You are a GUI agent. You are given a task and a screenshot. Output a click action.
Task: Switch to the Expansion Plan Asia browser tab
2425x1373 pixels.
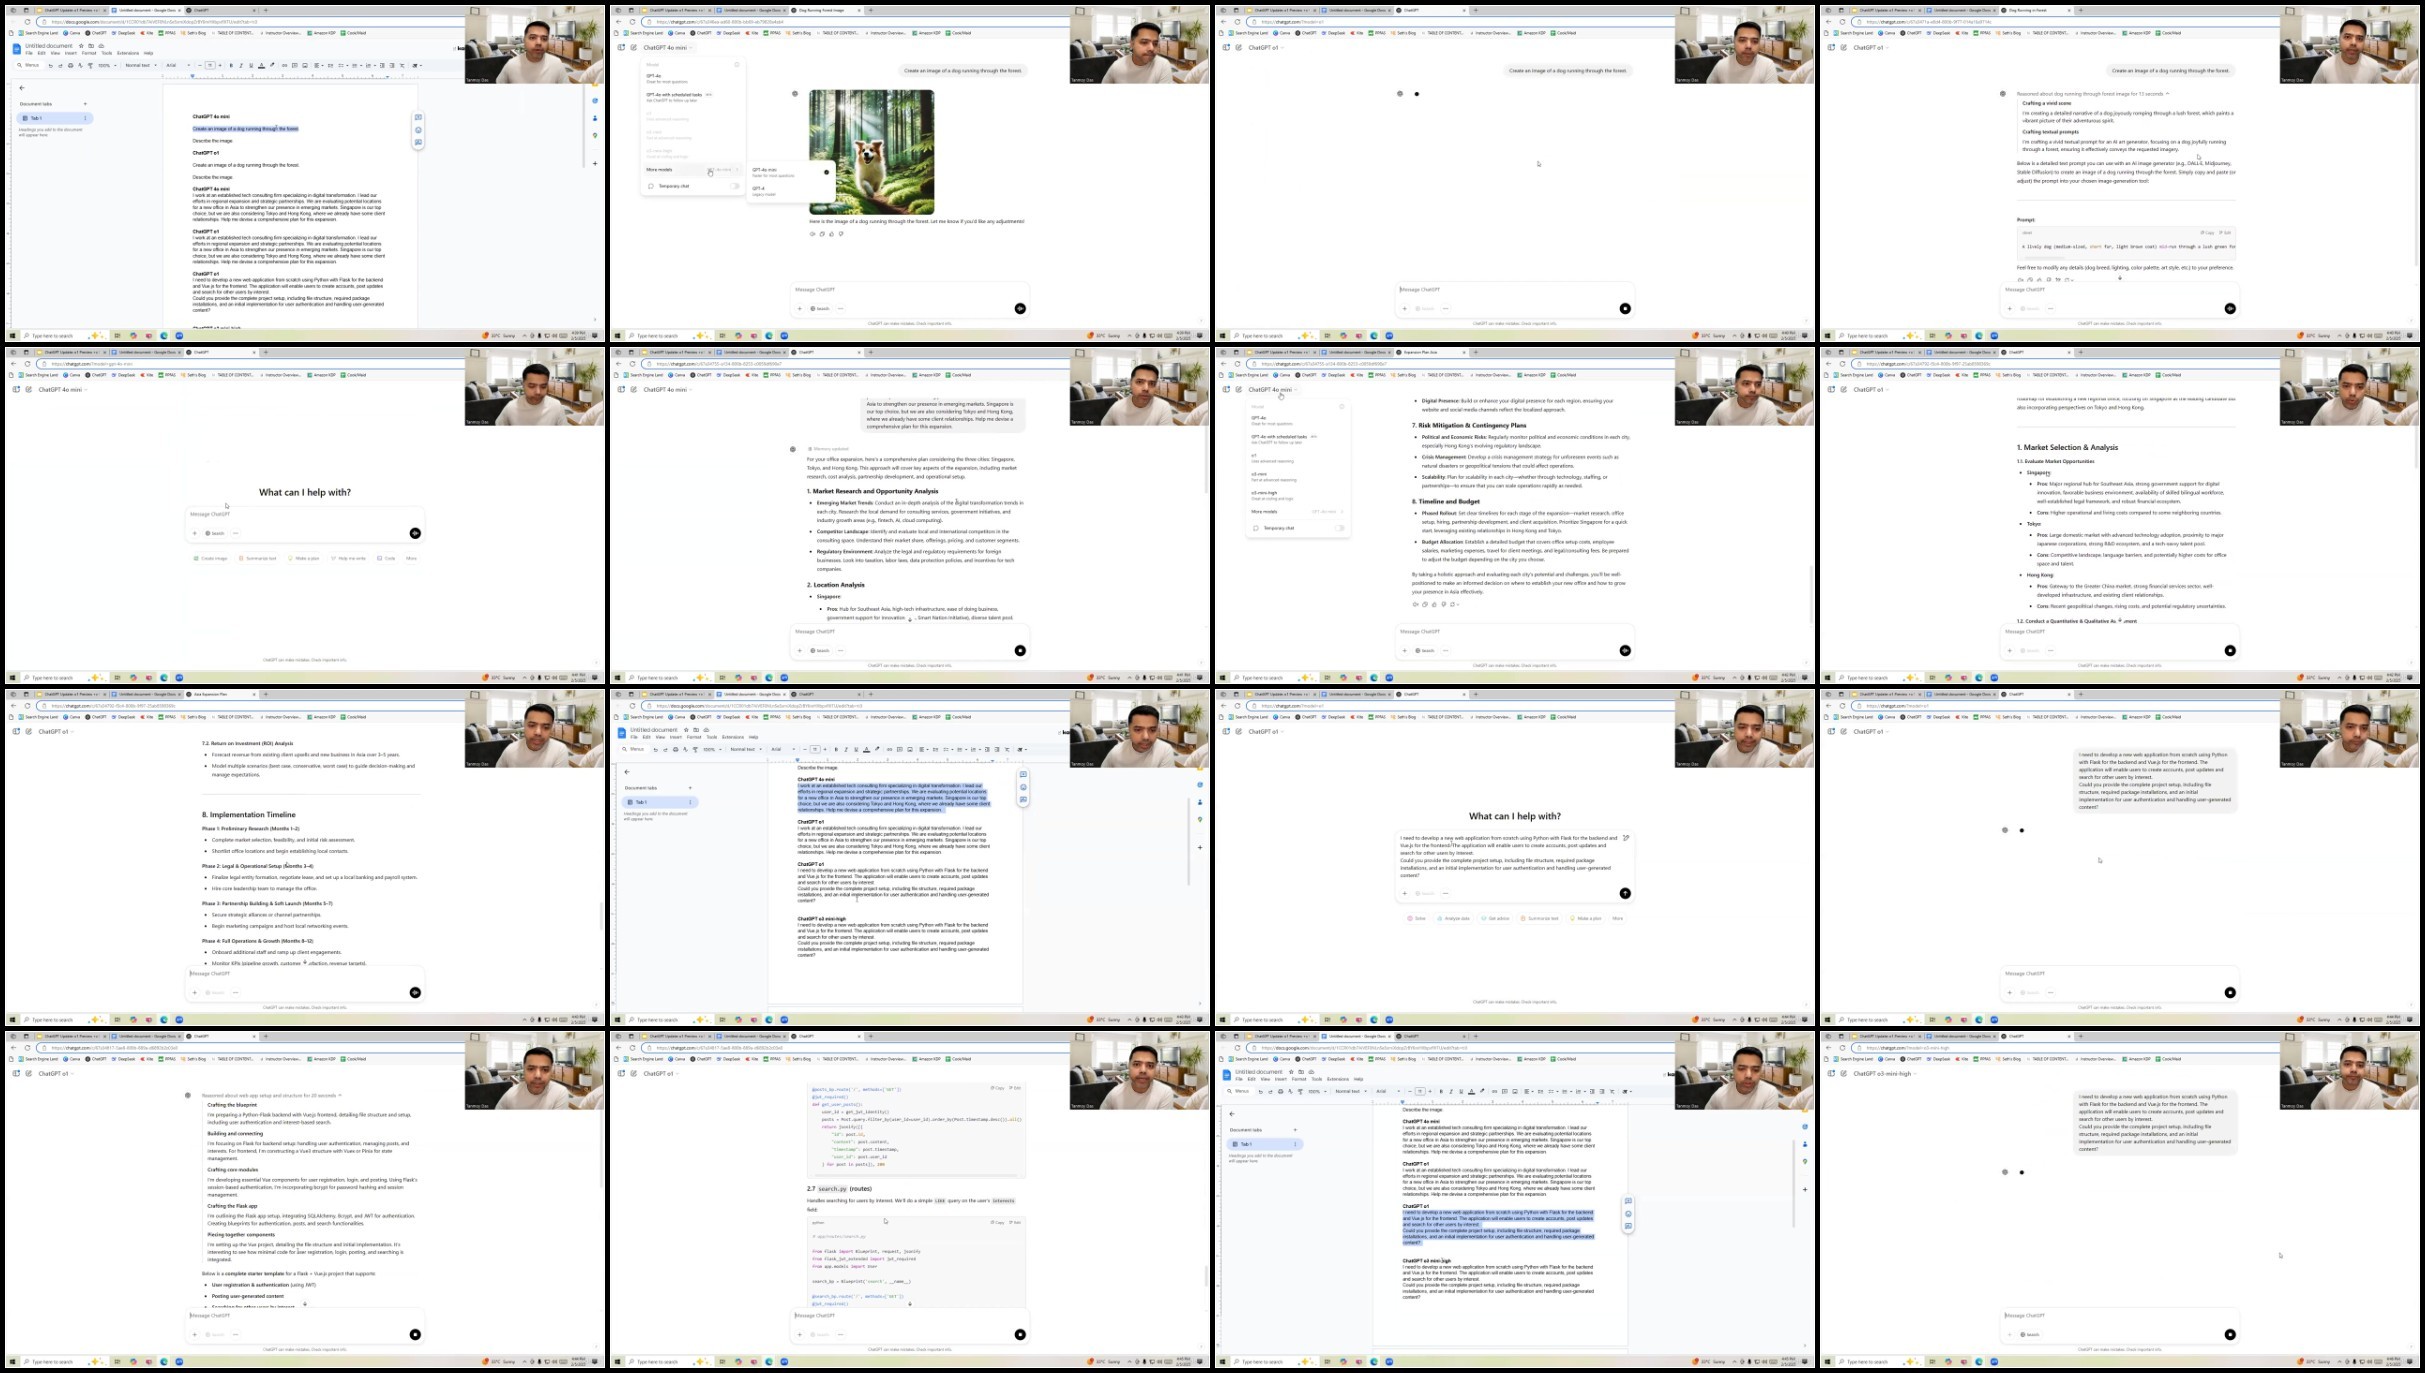(1420, 352)
